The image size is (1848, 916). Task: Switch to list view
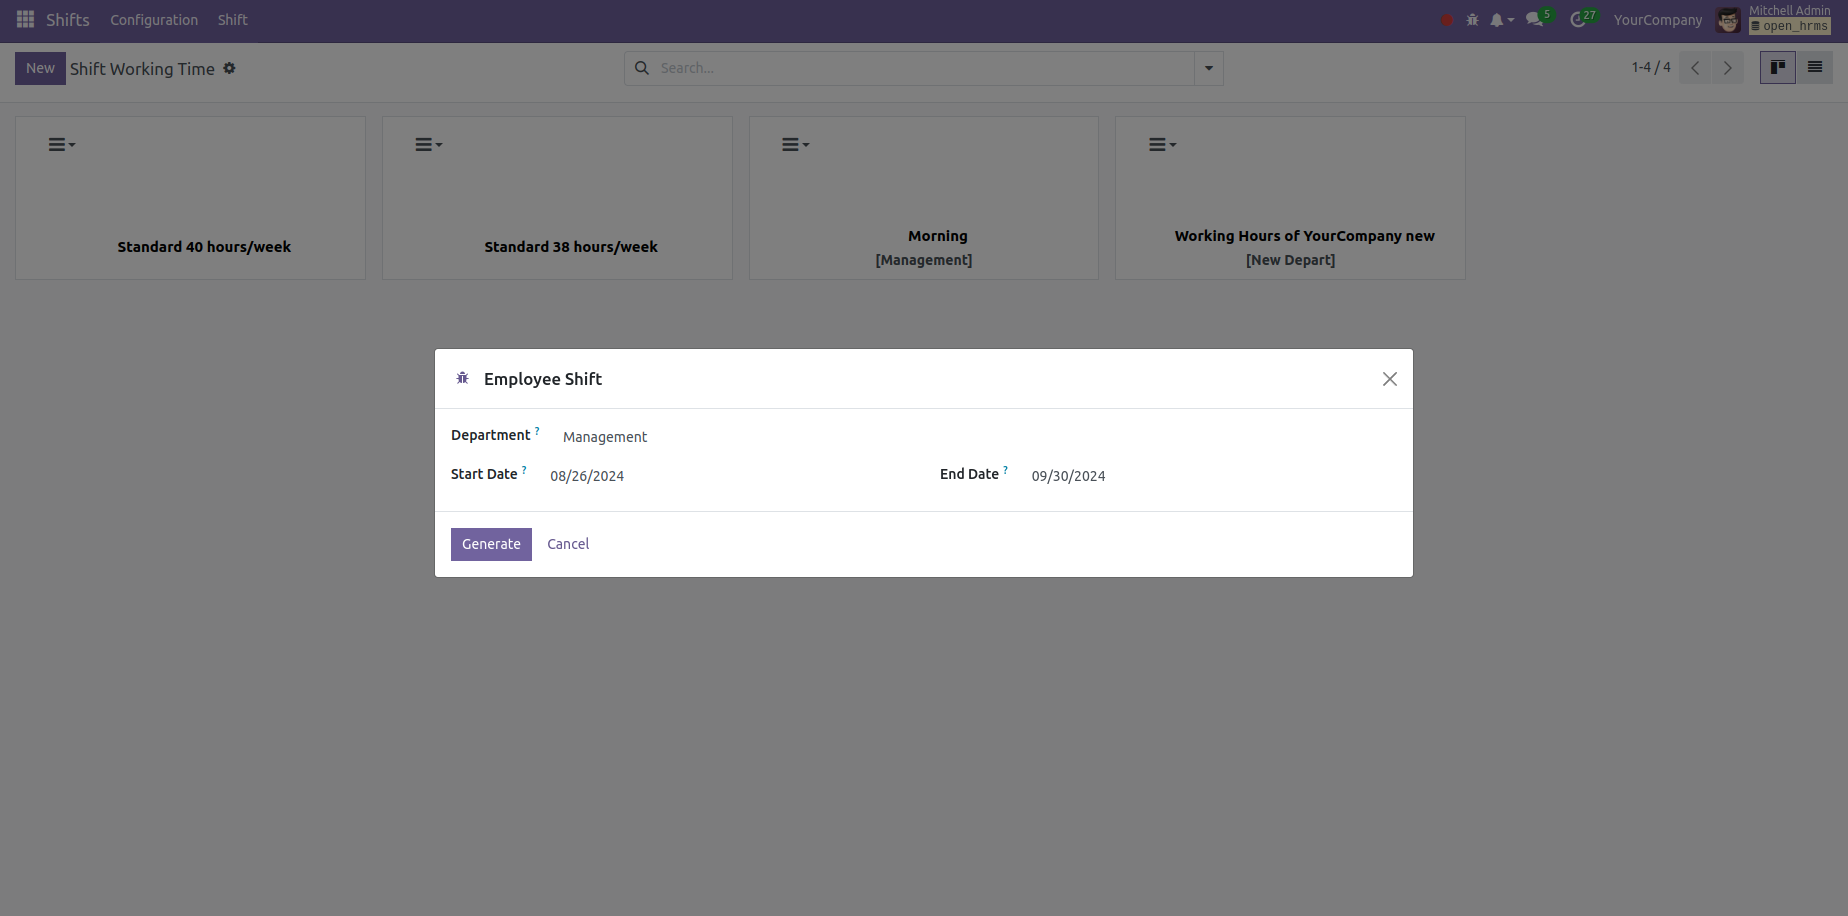point(1814,68)
